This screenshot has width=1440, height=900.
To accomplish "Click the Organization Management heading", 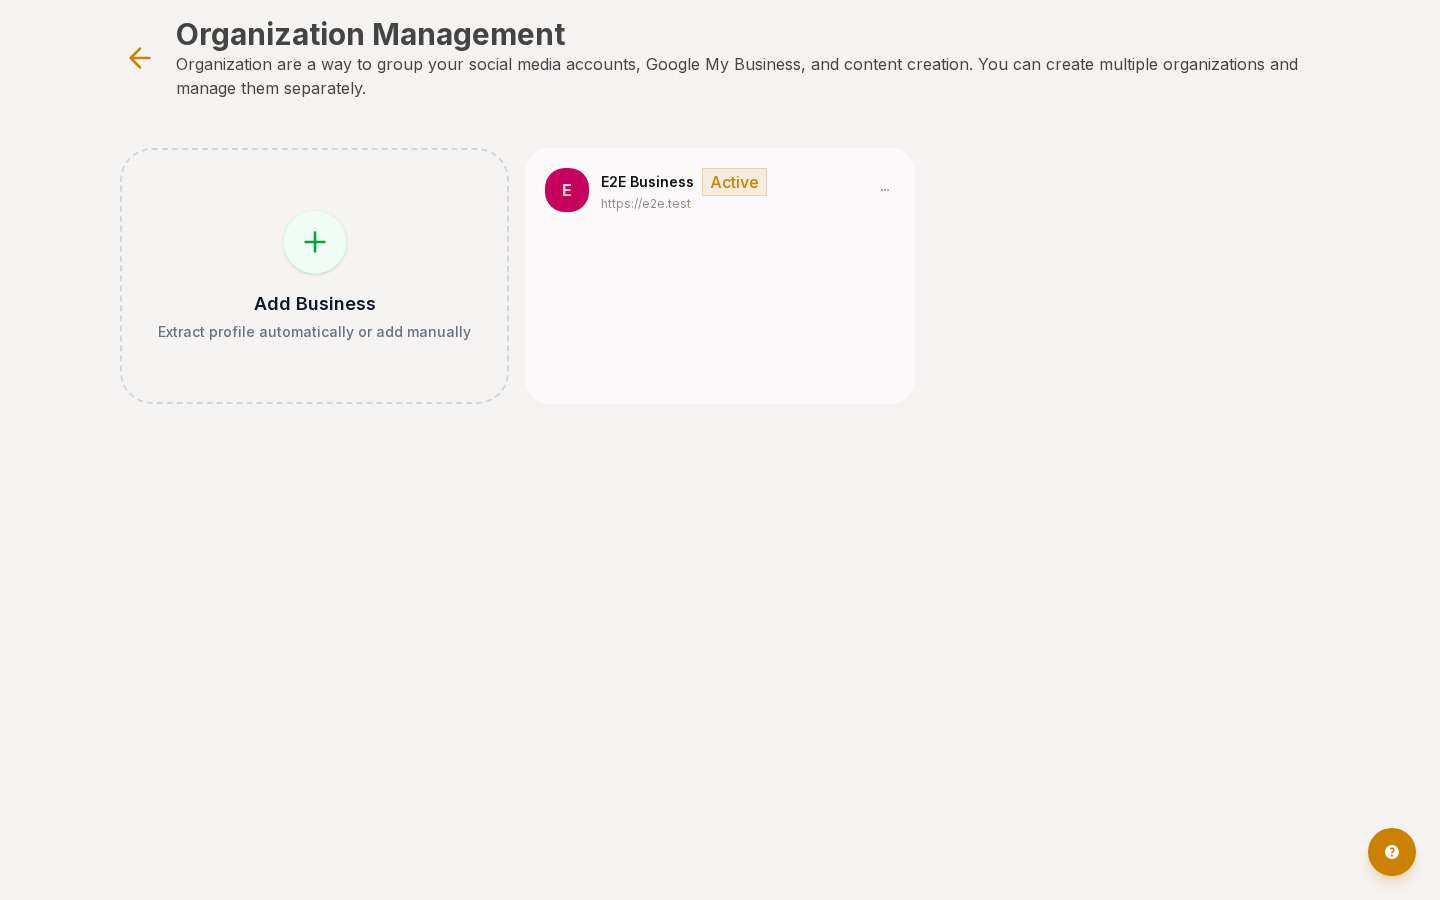I will [370, 34].
